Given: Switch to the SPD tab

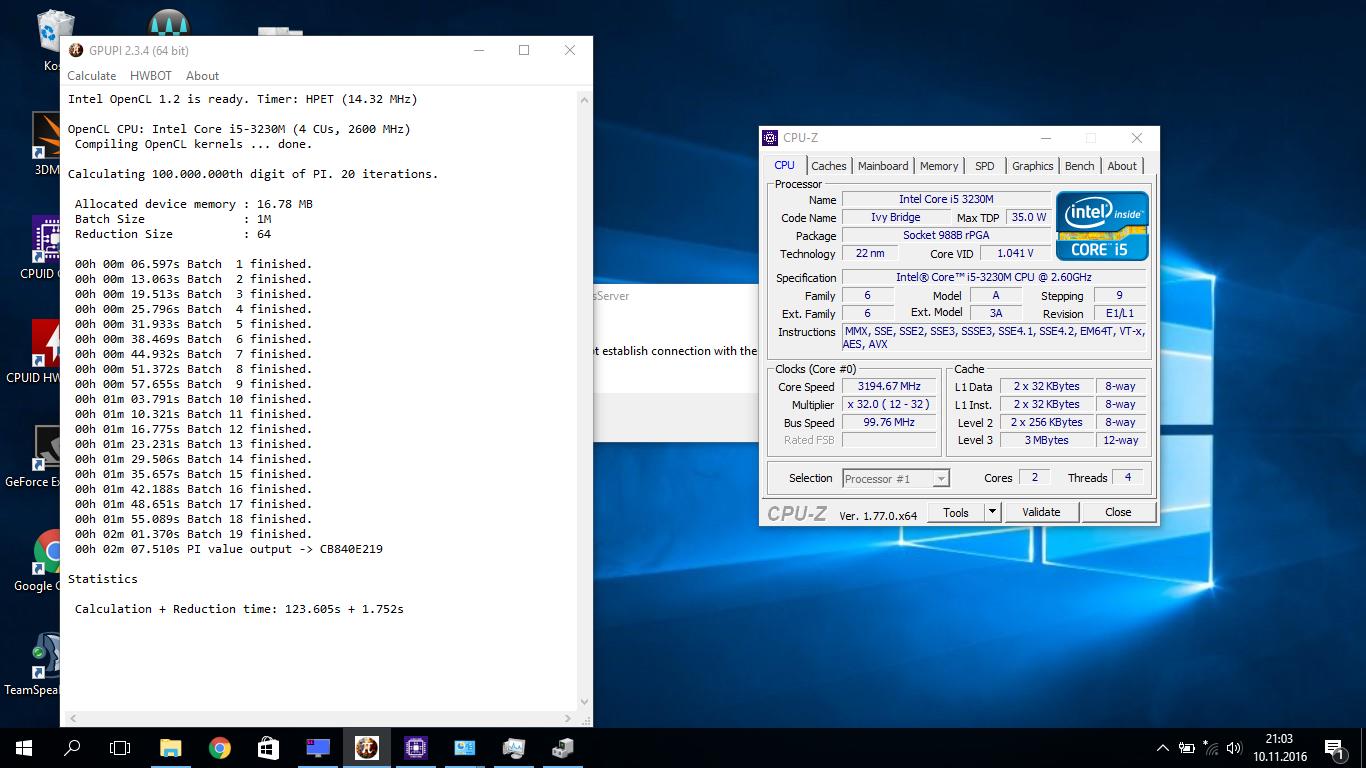Looking at the screenshot, I should tap(985, 166).
